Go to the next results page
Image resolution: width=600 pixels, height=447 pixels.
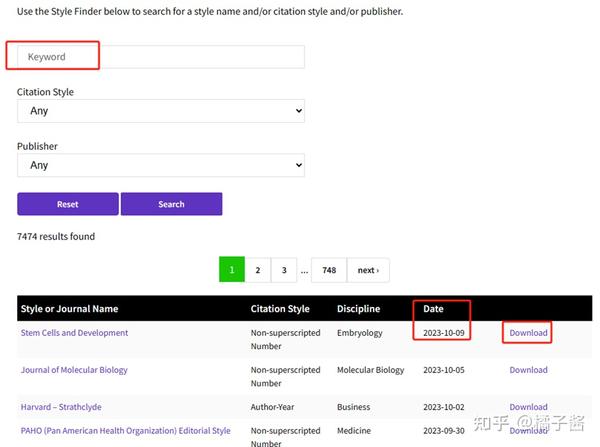(x=368, y=270)
